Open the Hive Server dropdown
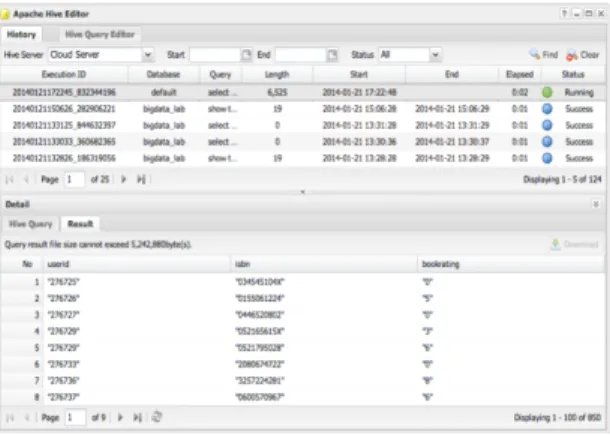Viewport: 610px width, 435px height. click(x=147, y=55)
